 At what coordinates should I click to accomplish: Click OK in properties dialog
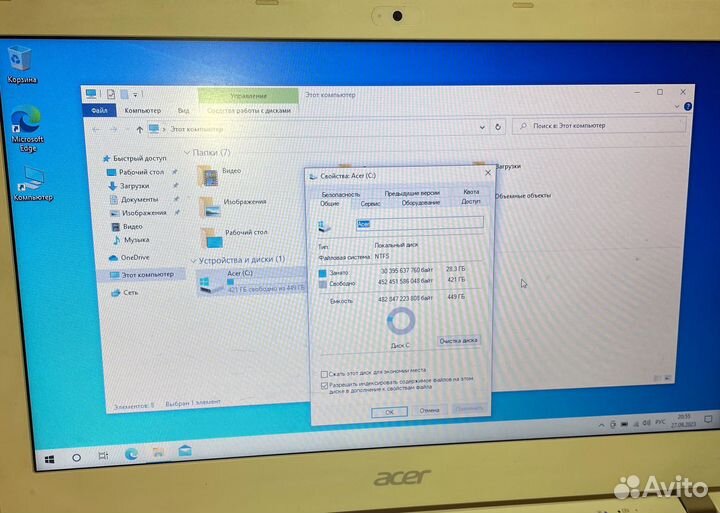pos(389,412)
